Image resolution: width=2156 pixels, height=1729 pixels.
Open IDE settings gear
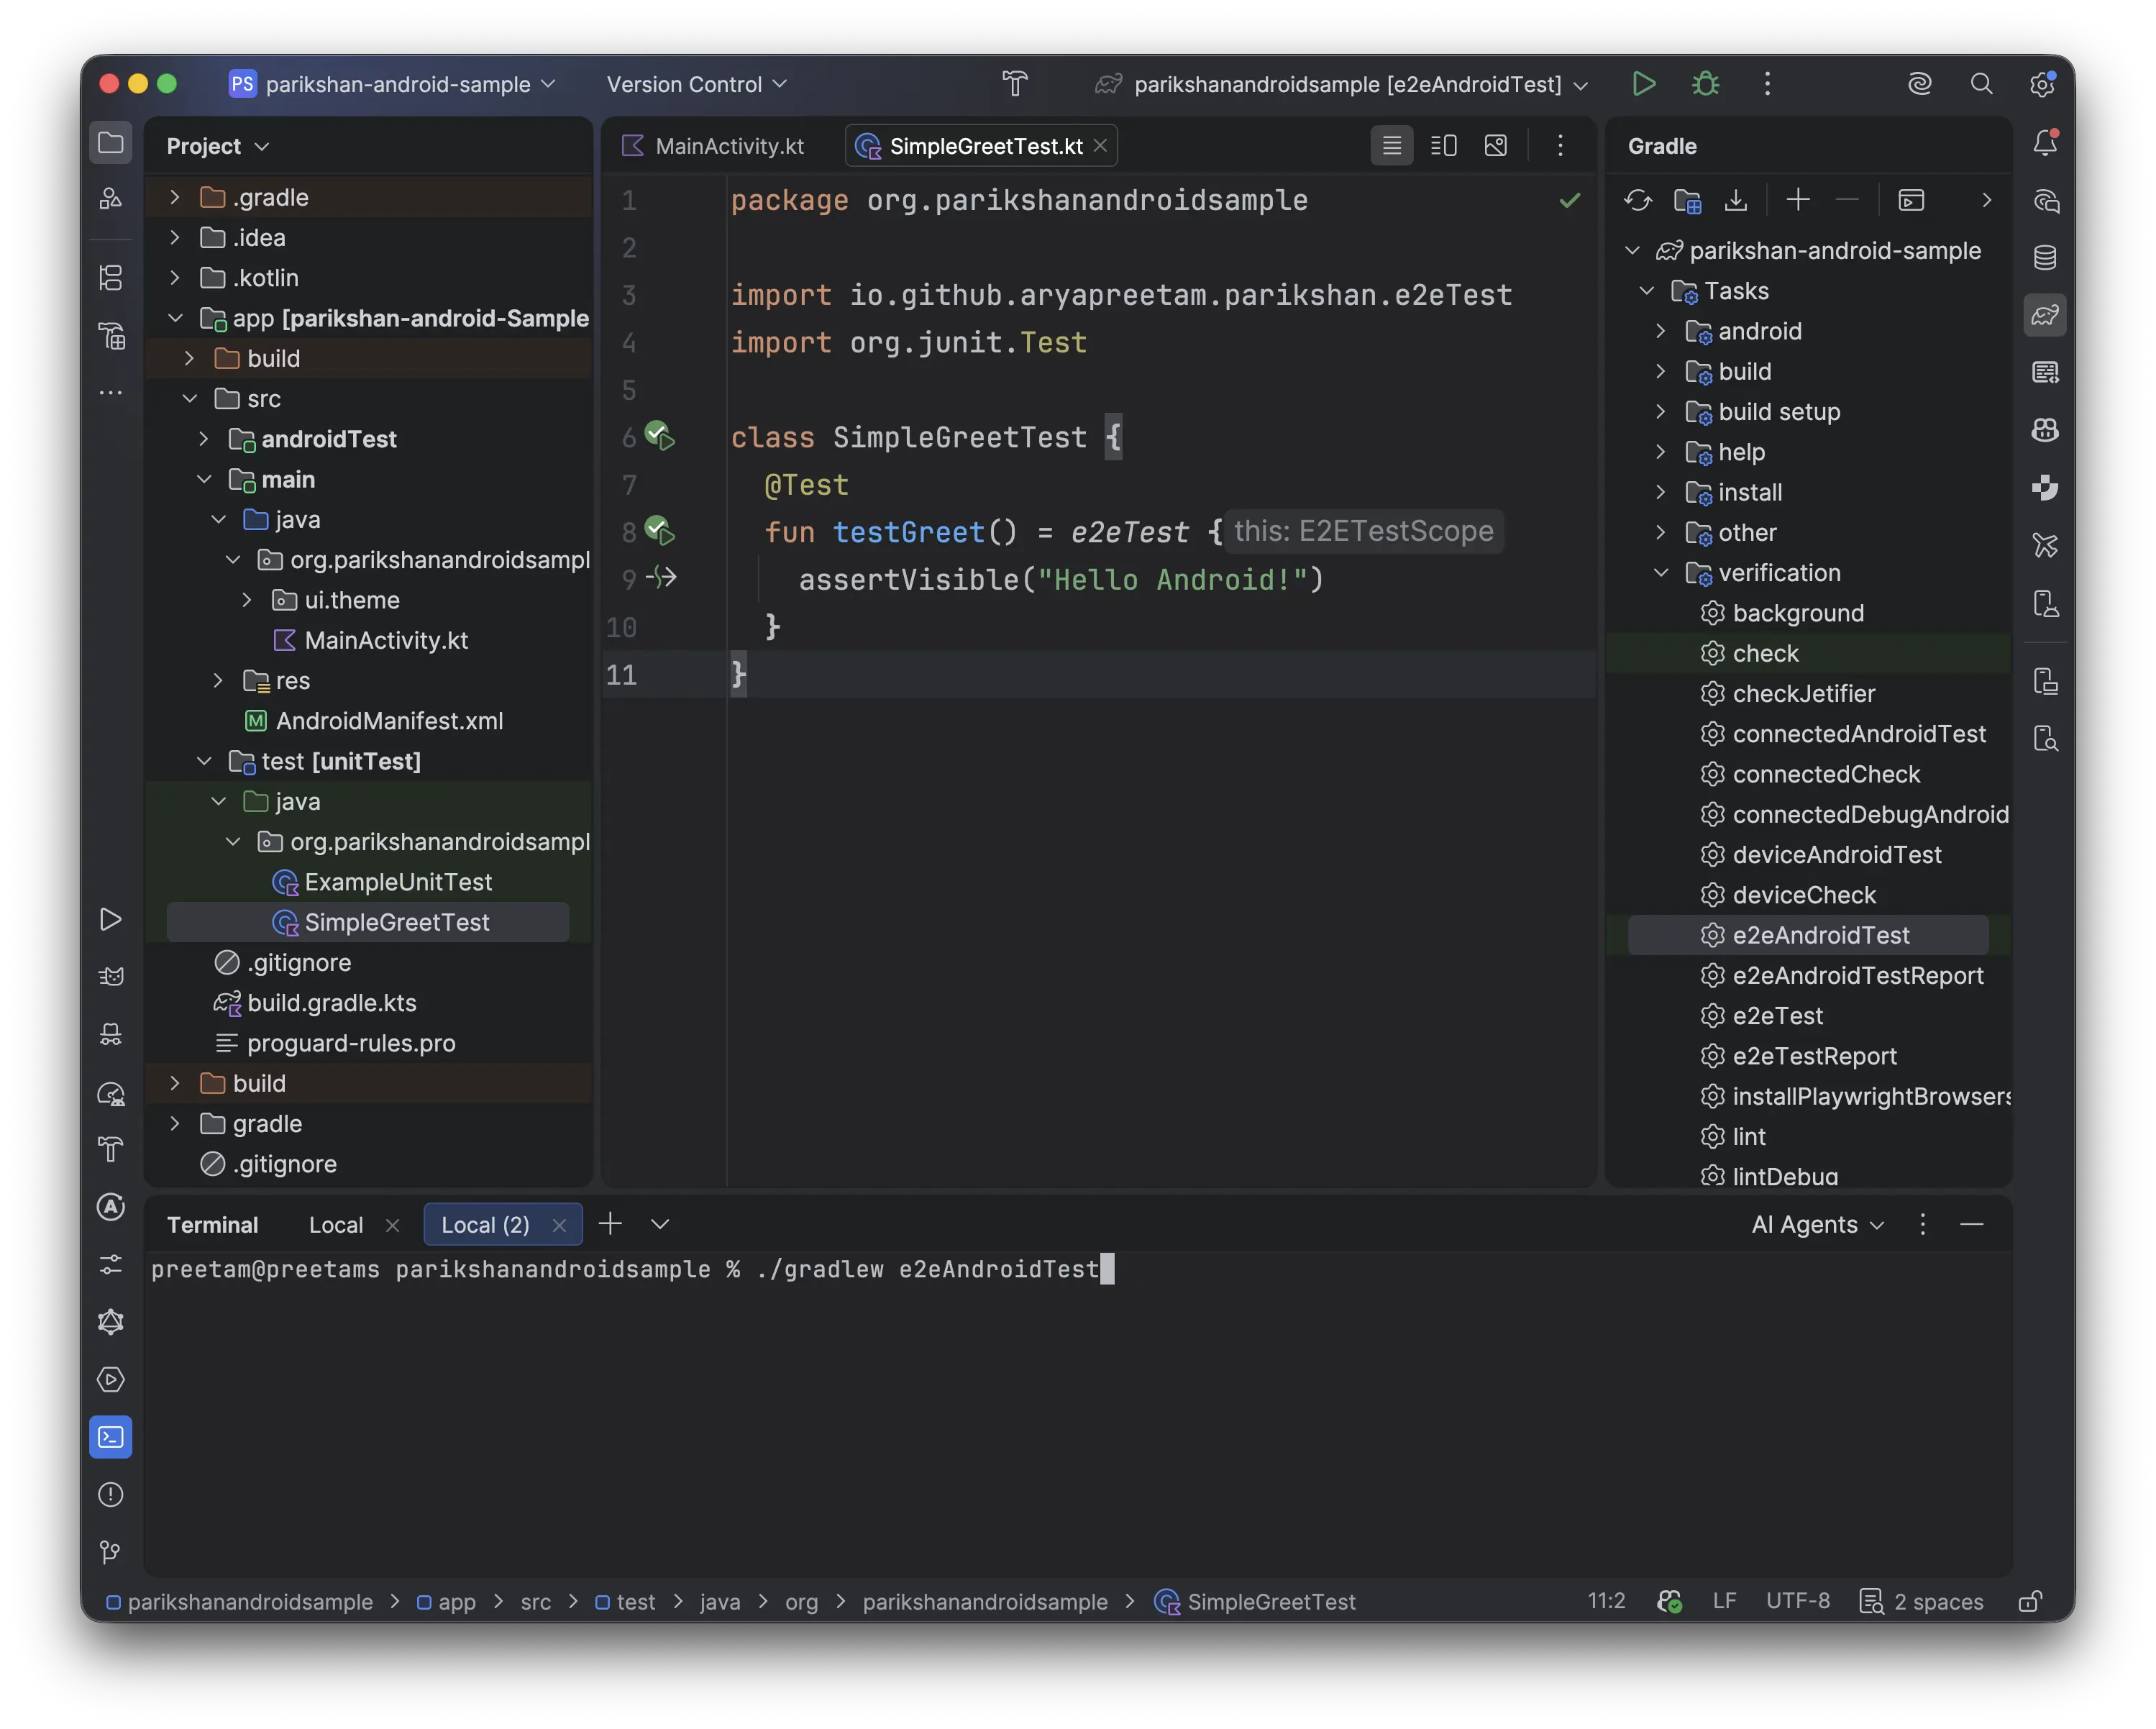click(2042, 84)
